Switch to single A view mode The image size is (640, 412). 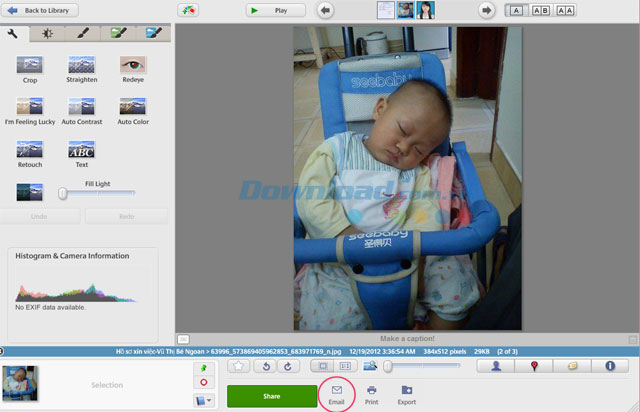516,11
